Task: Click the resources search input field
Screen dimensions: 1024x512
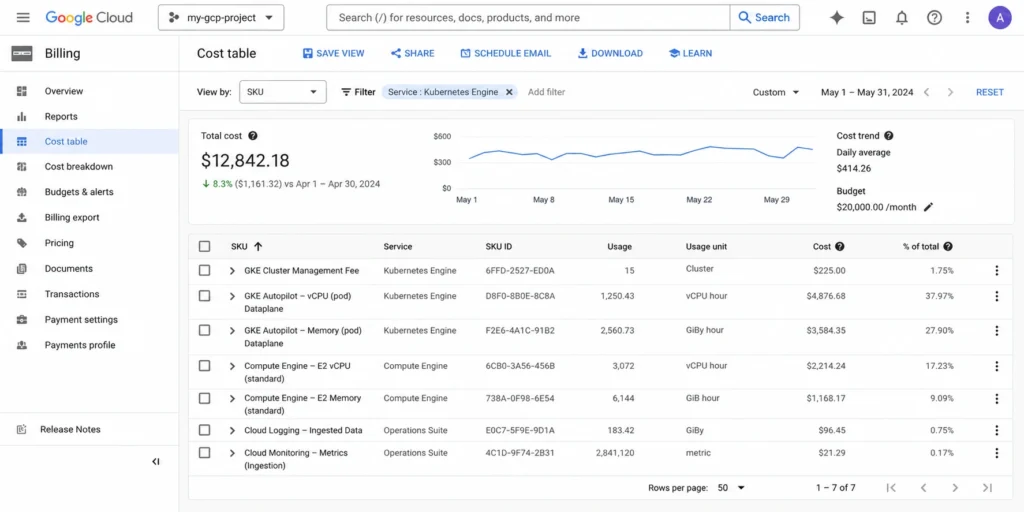Action: pos(528,18)
